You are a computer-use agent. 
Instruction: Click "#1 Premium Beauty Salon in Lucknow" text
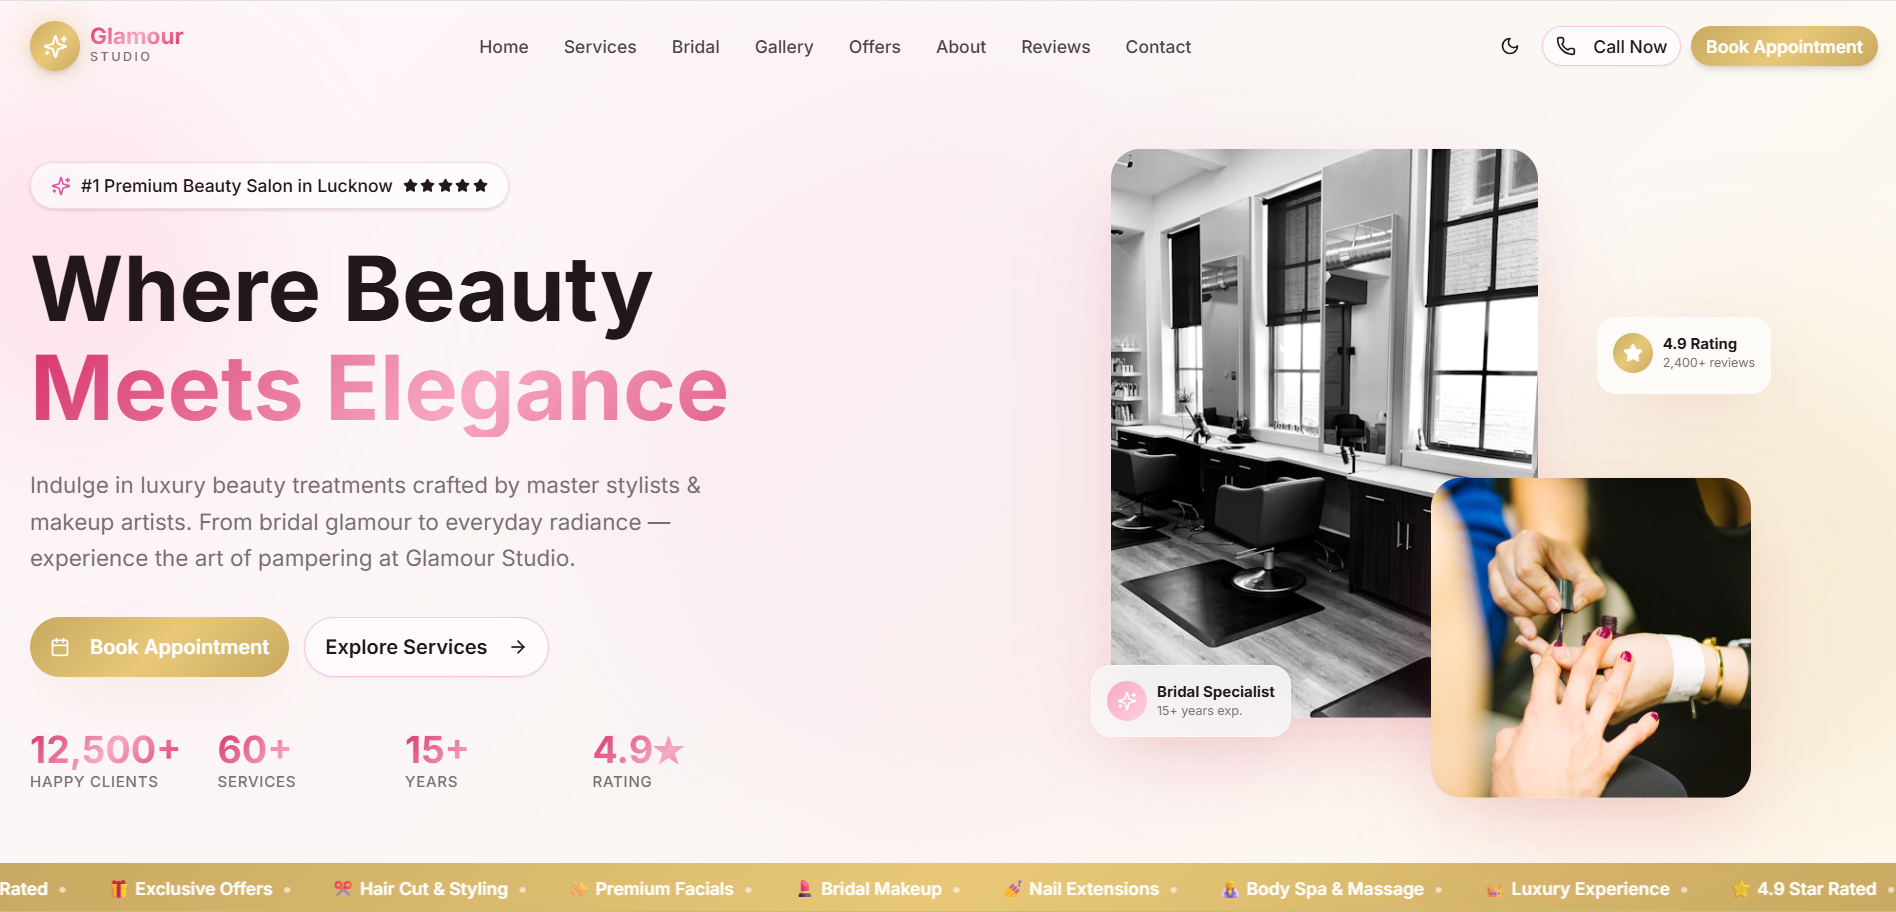tap(237, 186)
